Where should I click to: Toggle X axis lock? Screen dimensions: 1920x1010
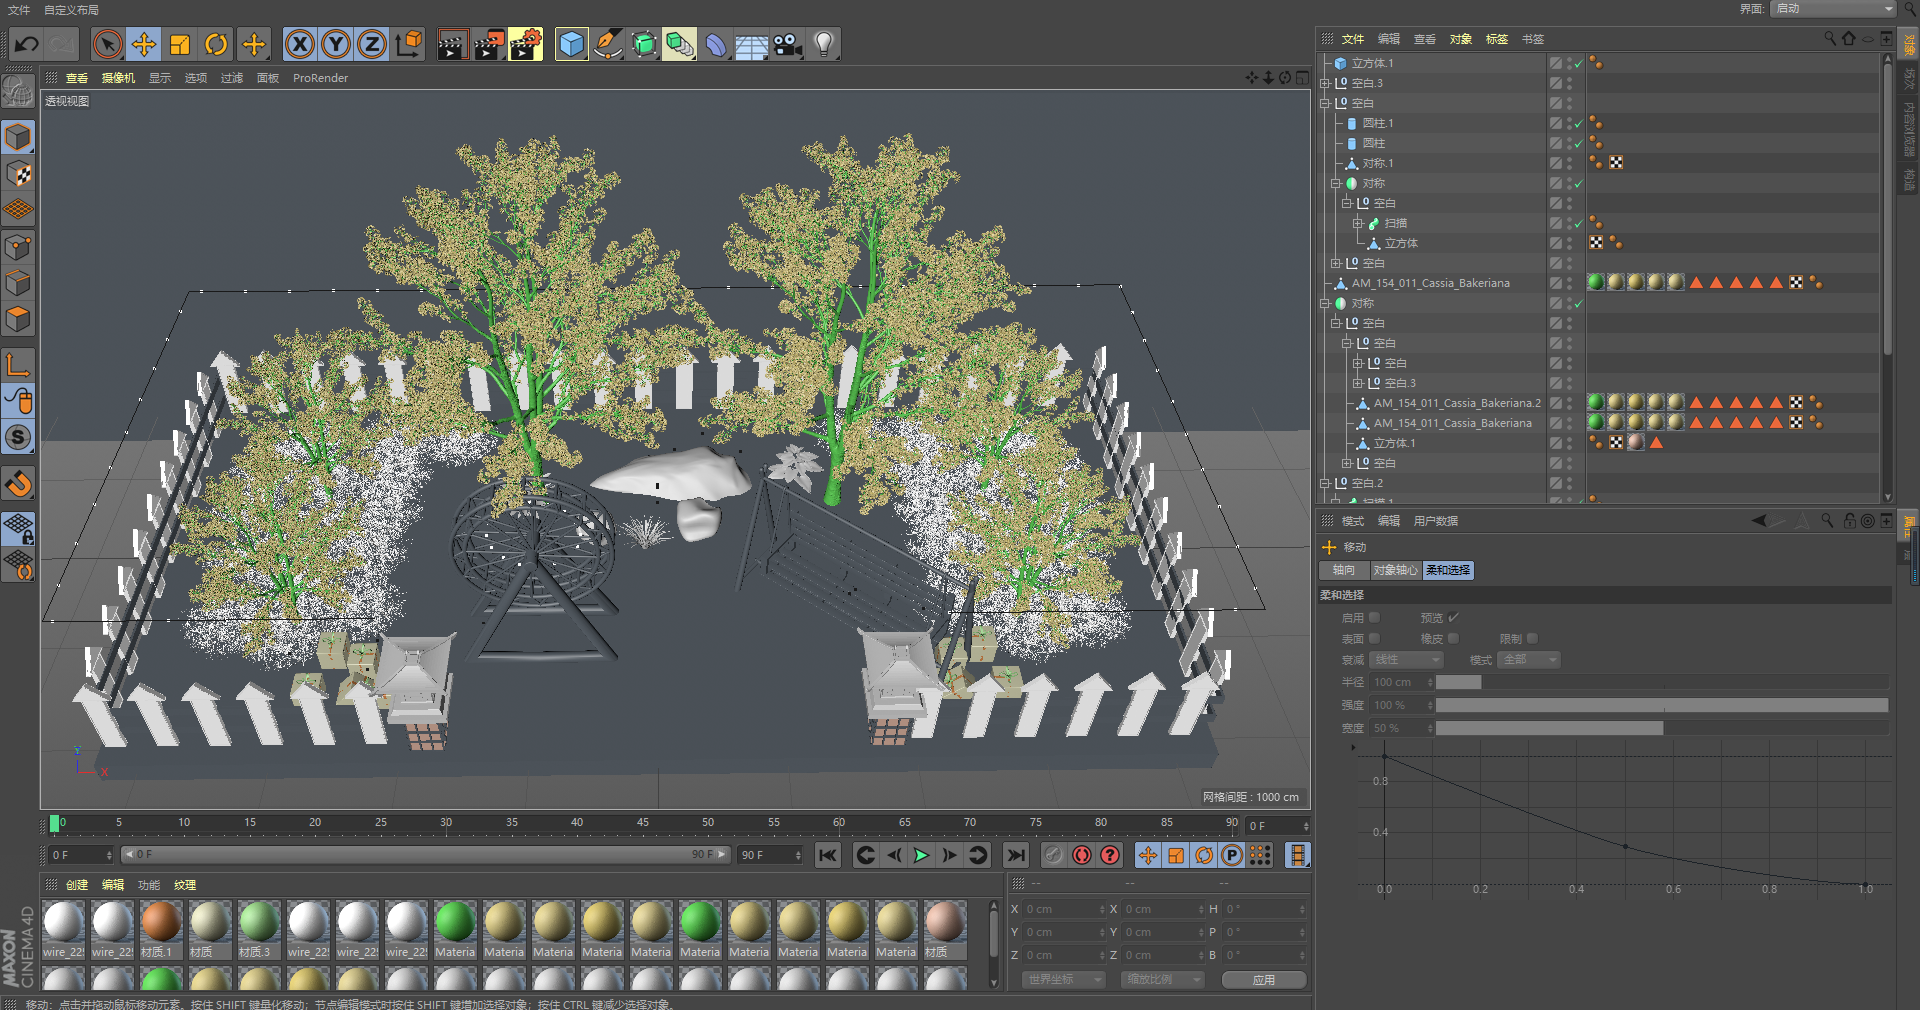[x=300, y=44]
